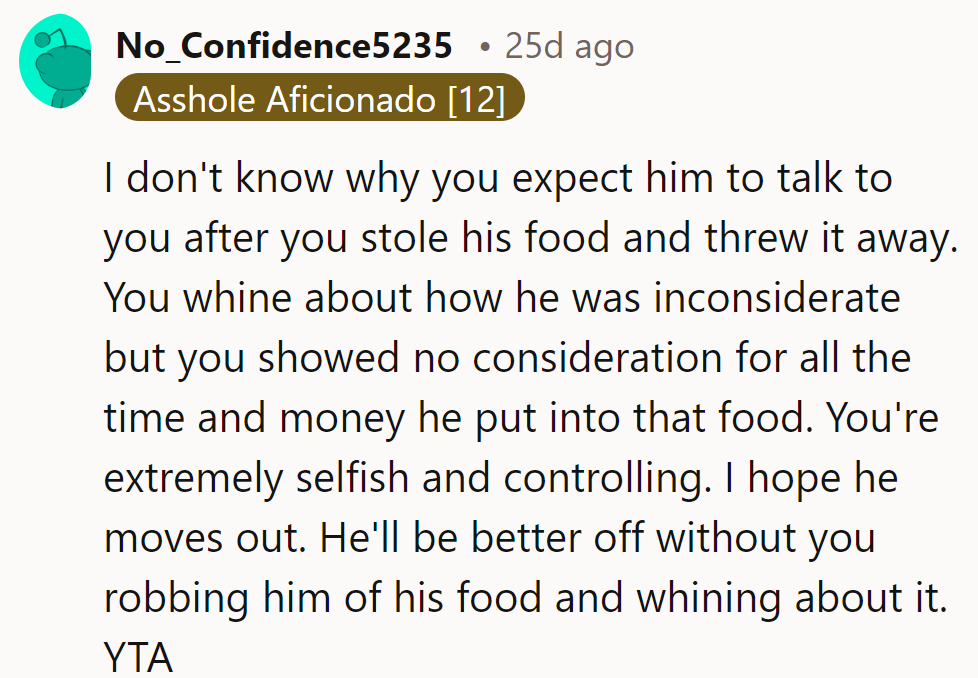This screenshot has width=978, height=678.
Task: Click the Asshole Aficionado flair badge
Action: 319,100
